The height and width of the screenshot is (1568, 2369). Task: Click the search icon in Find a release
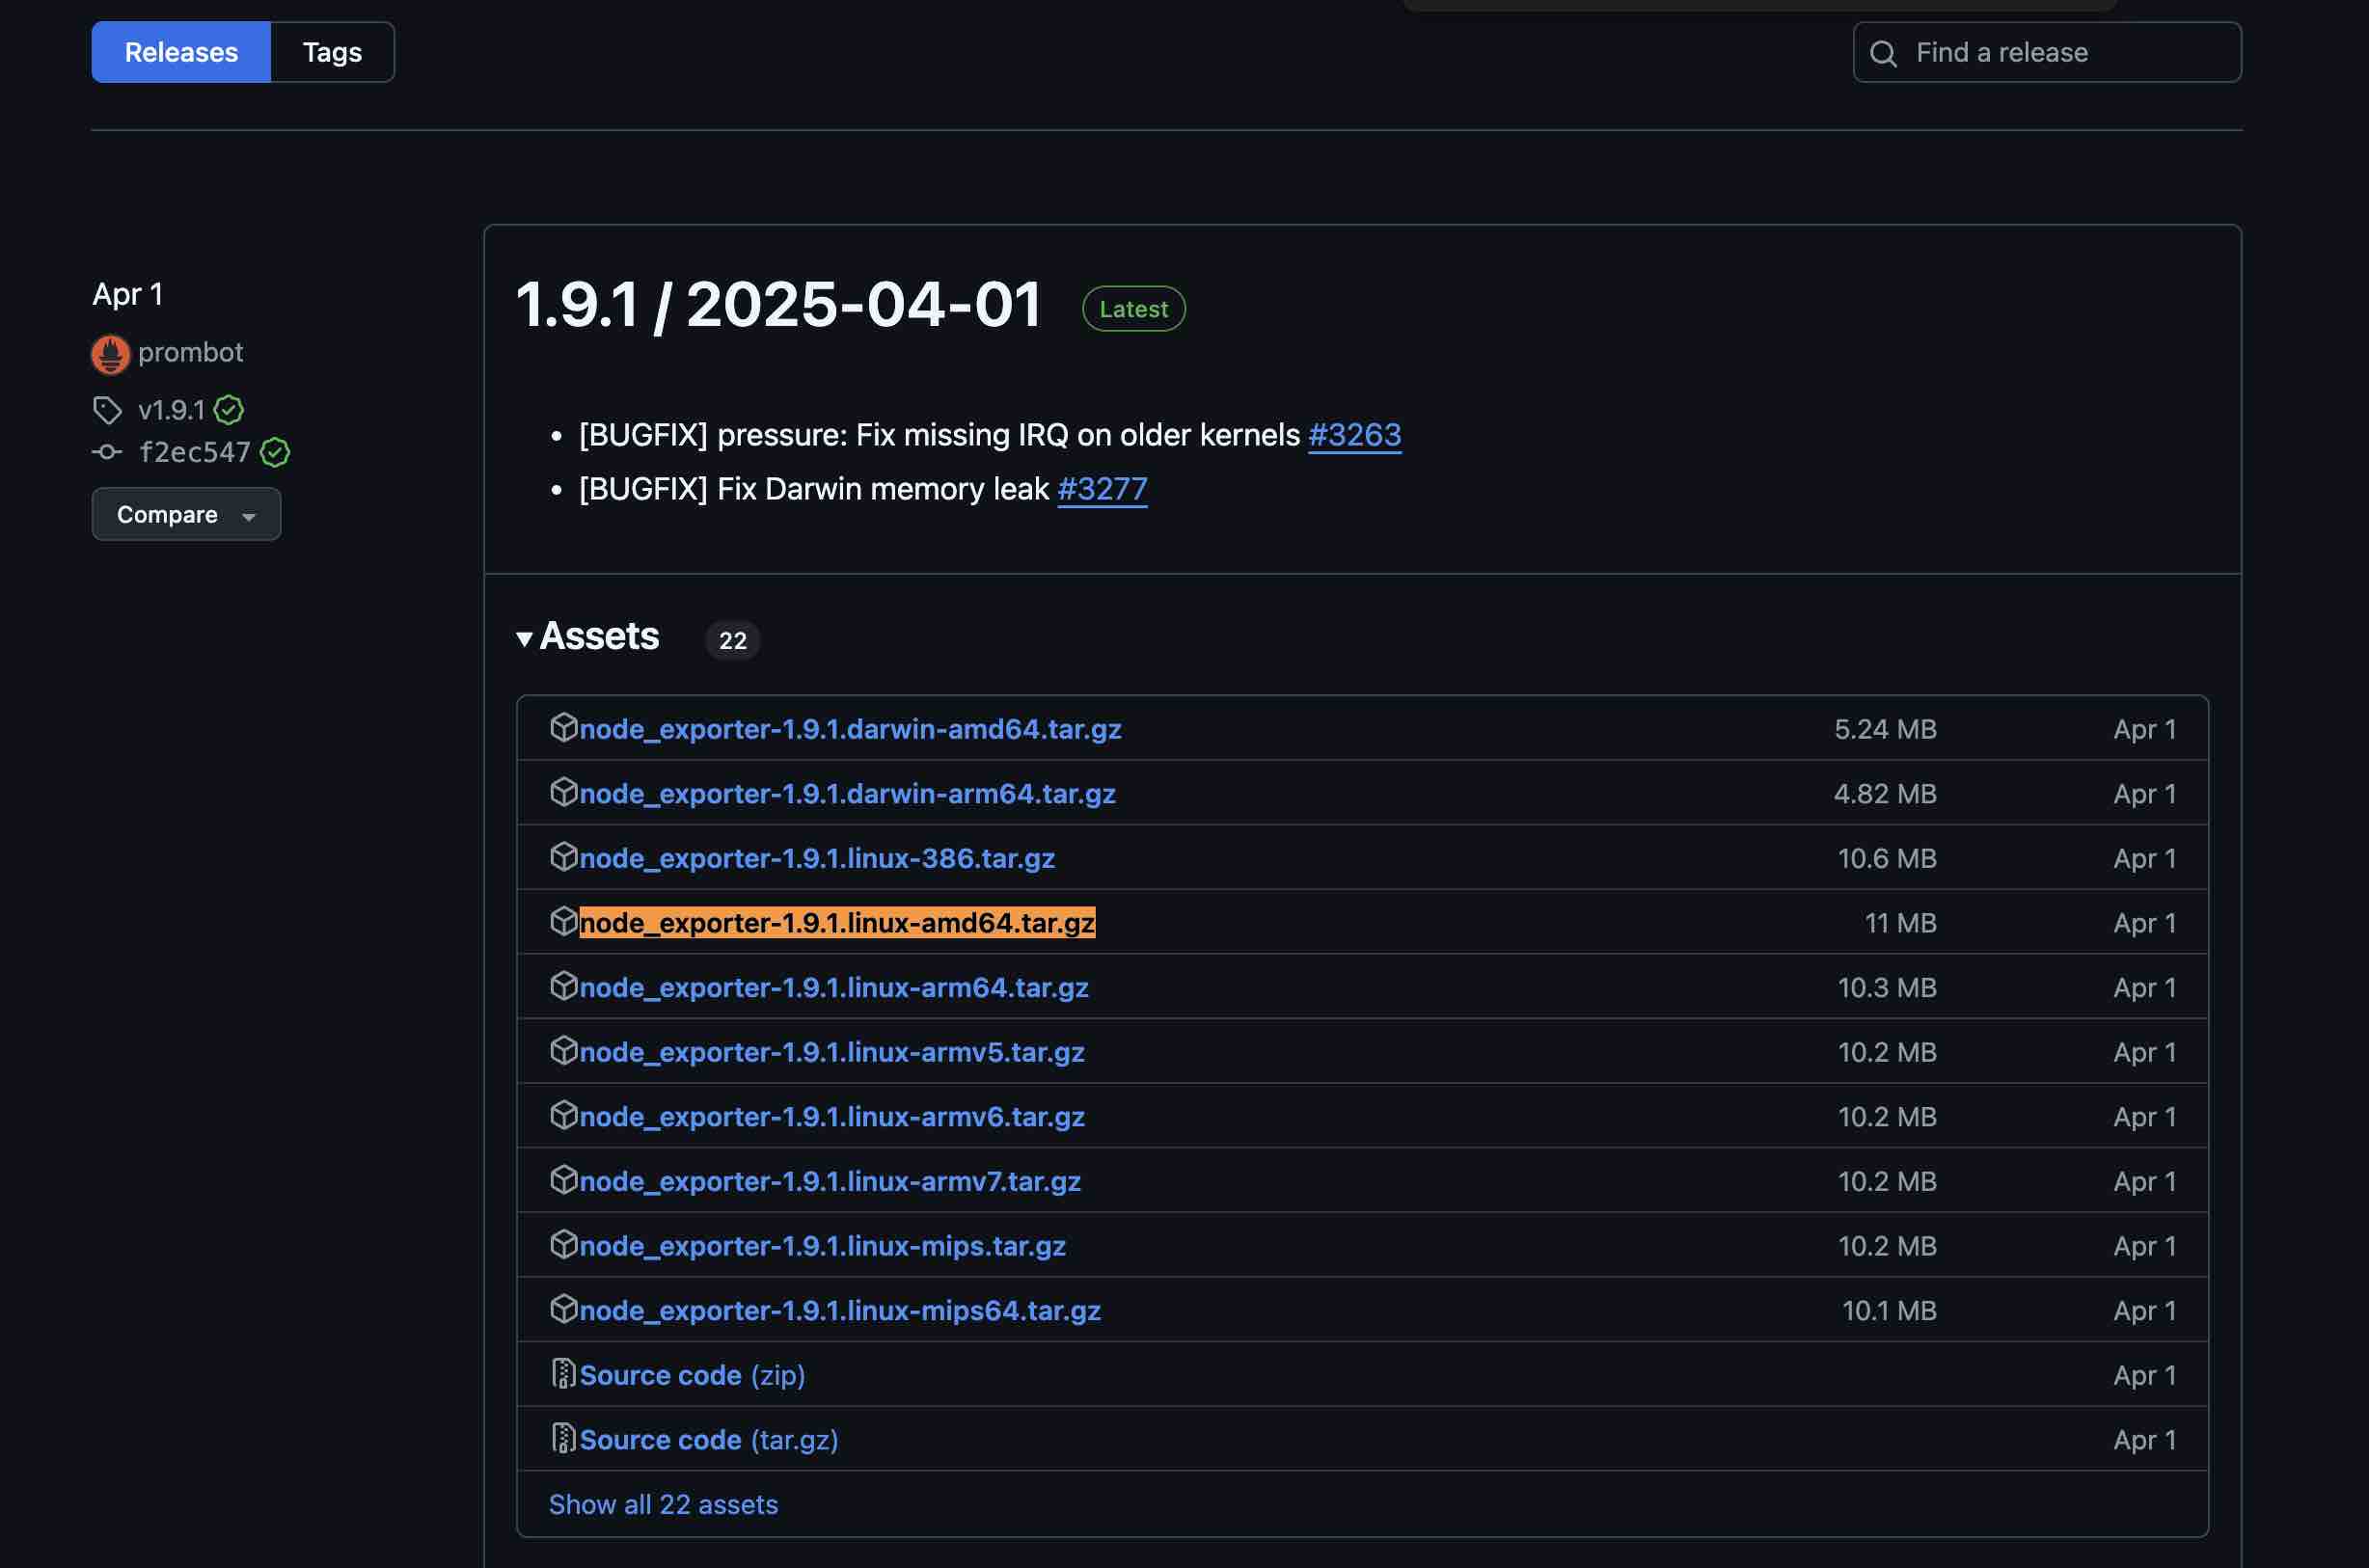pos(1883,53)
